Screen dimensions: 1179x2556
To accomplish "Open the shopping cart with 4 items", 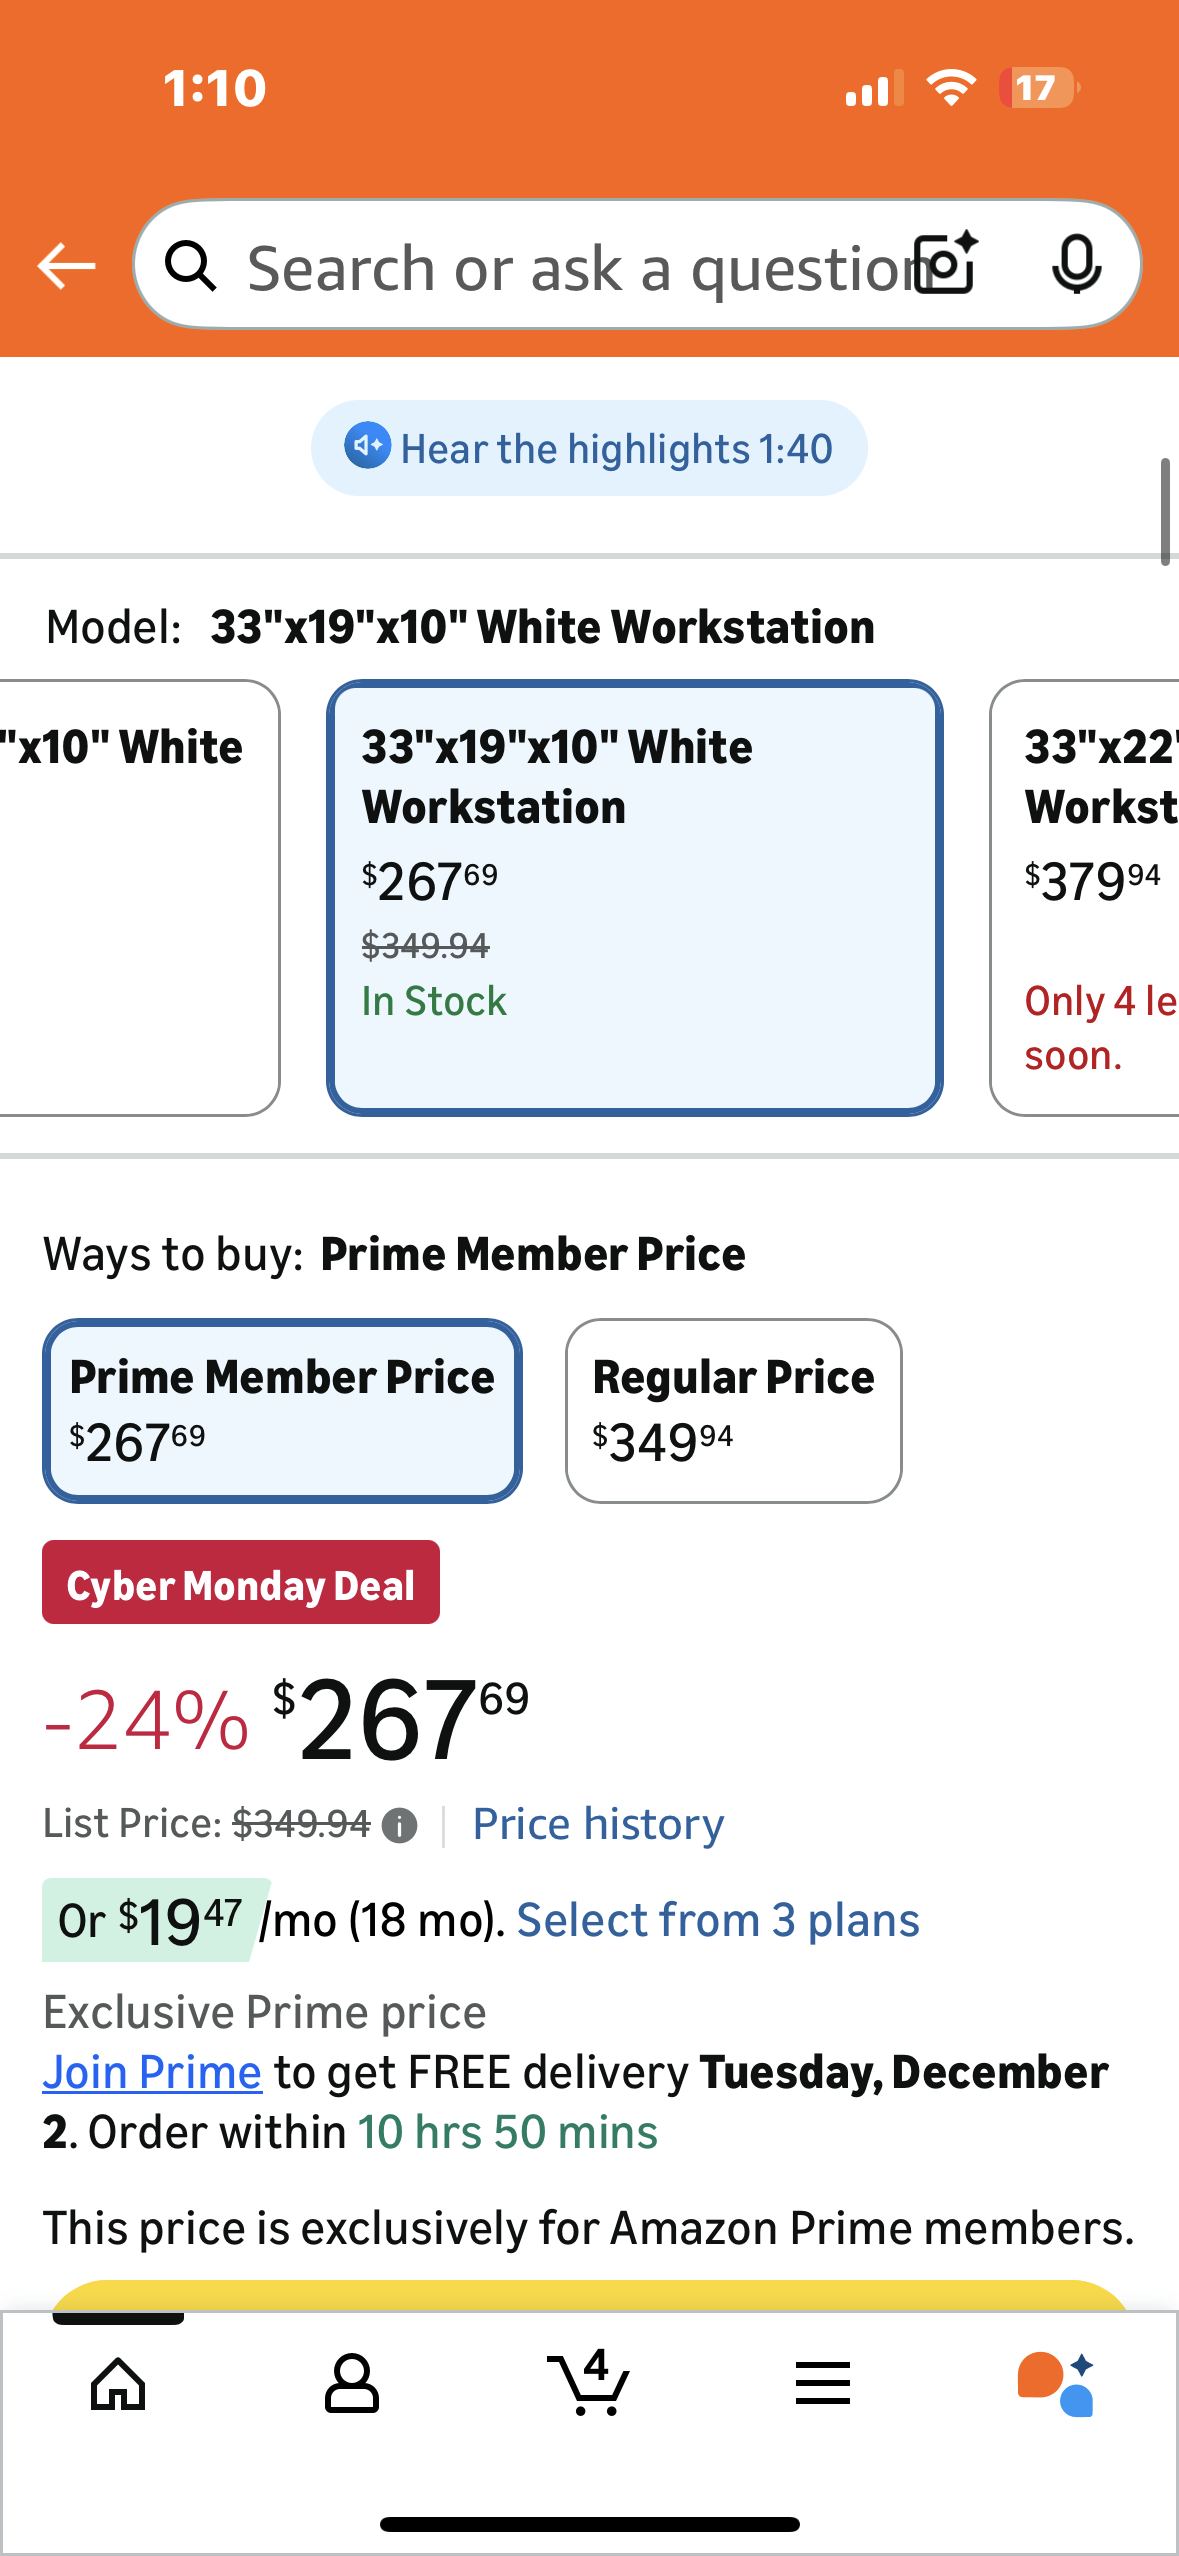I will (588, 2384).
